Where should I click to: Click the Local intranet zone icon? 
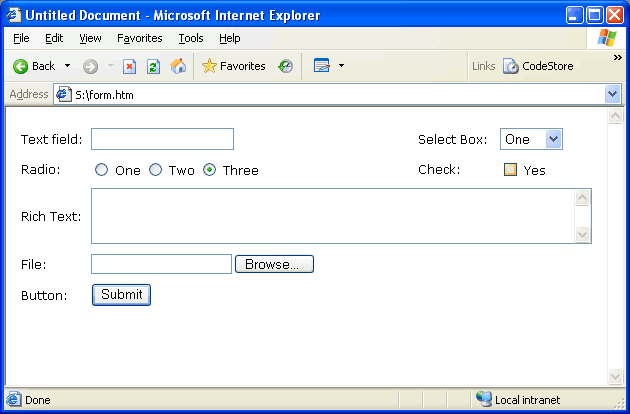484,399
